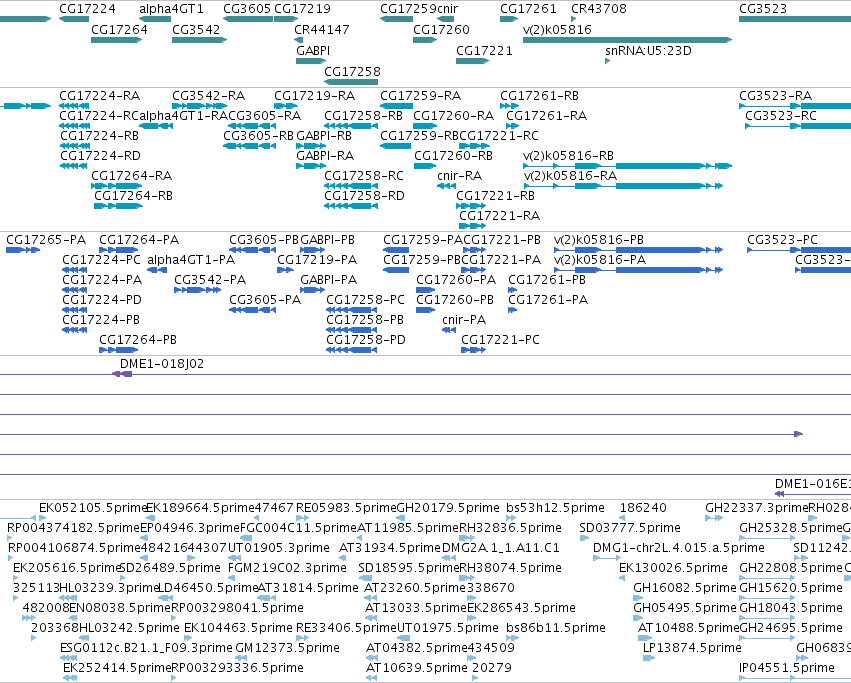Viewport: 851px width, 683px height.
Task: Click protein v(2)k05816-PB label
Action: (x=599, y=239)
